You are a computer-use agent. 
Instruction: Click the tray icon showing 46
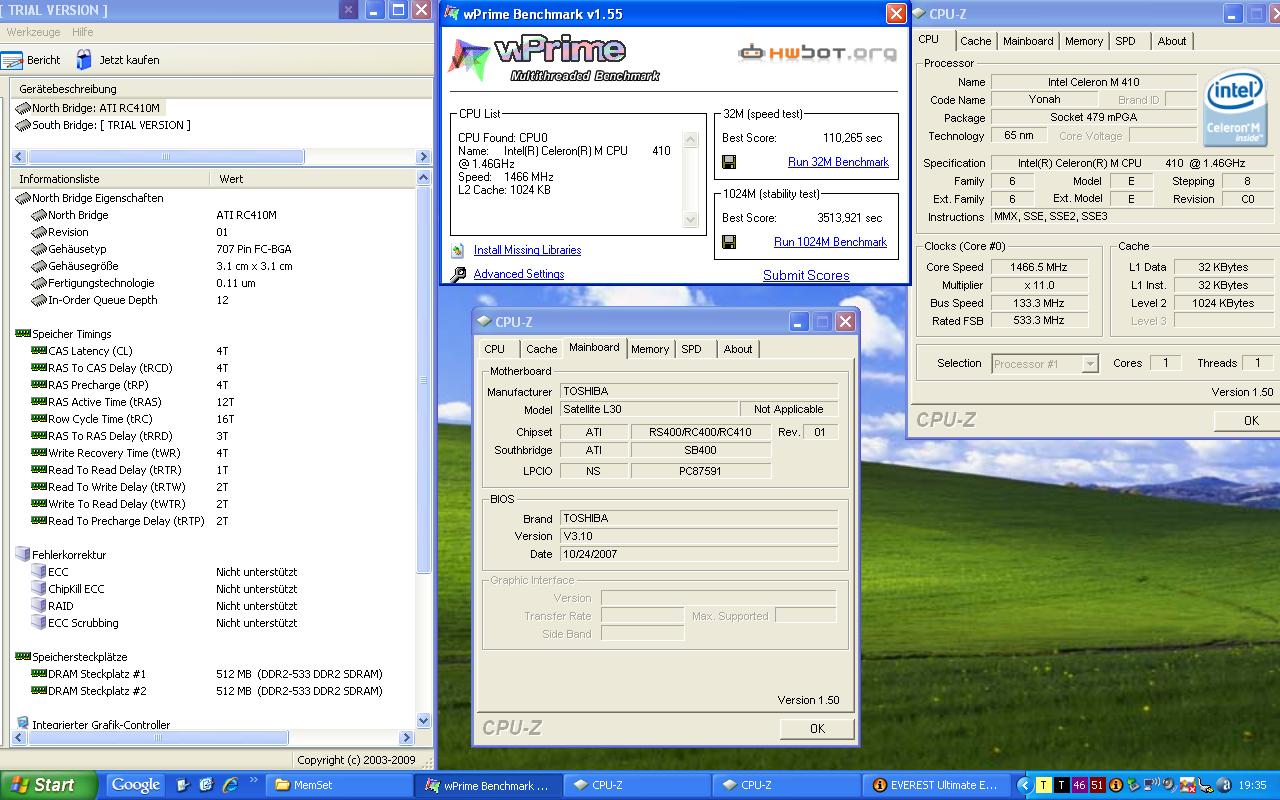click(1079, 785)
